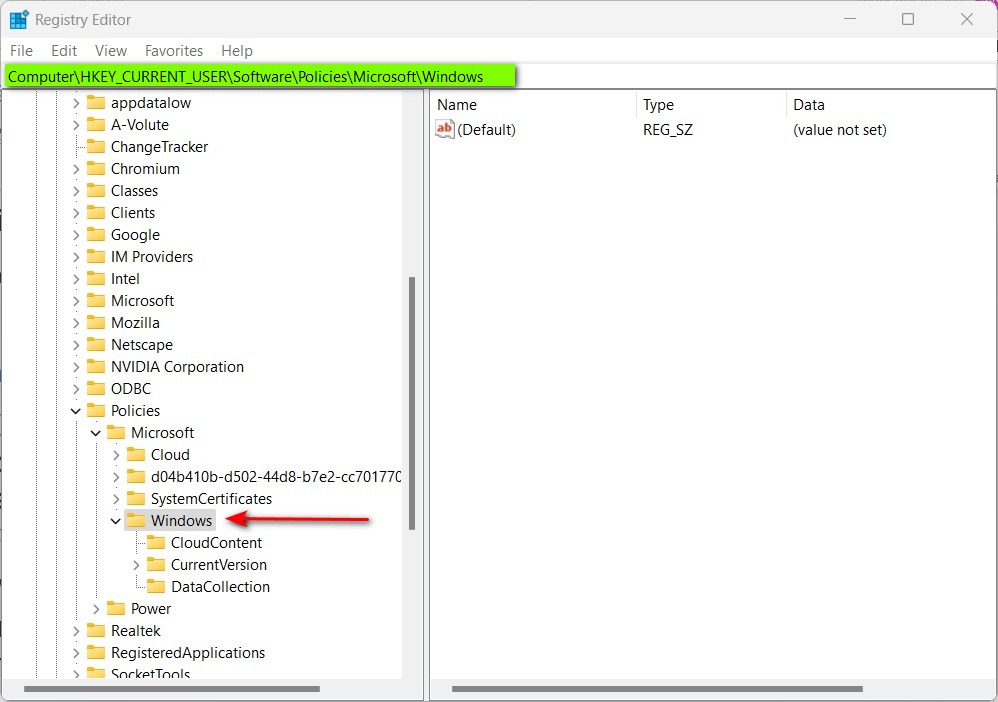Click the Chromium folder icon
The width and height of the screenshot is (998, 702).
click(x=96, y=169)
